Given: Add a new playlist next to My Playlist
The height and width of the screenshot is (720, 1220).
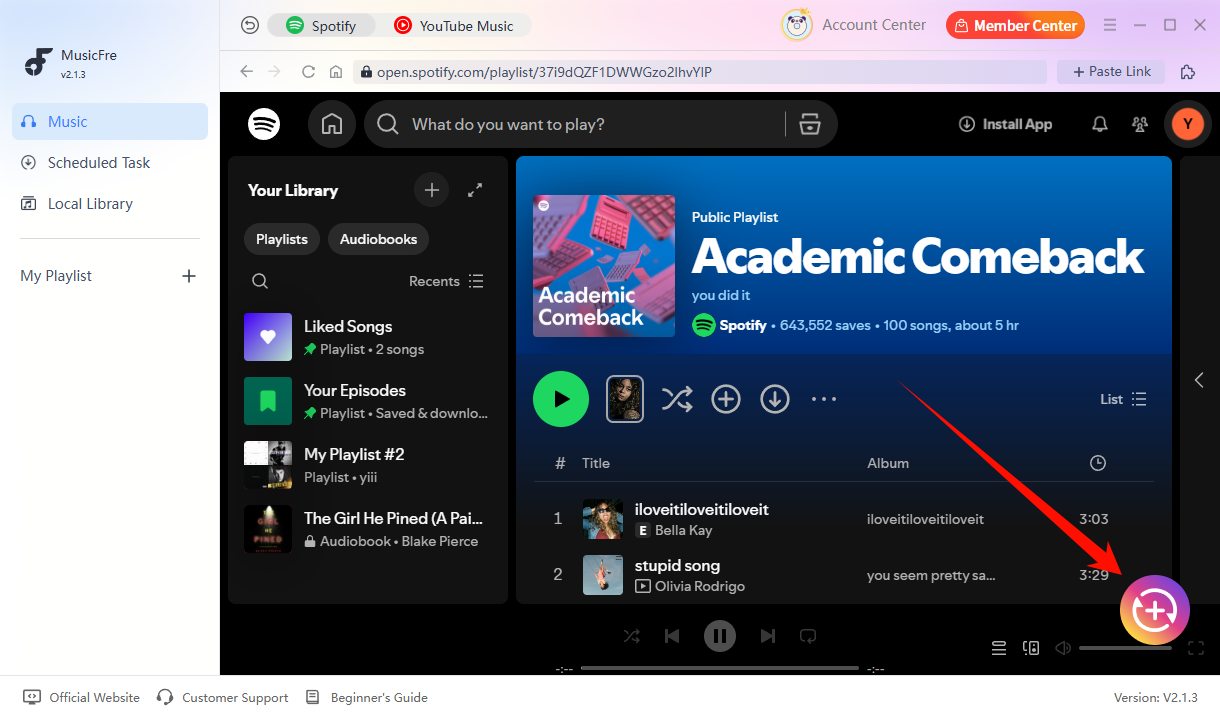Looking at the screenshot, I should tap(189, 276).
